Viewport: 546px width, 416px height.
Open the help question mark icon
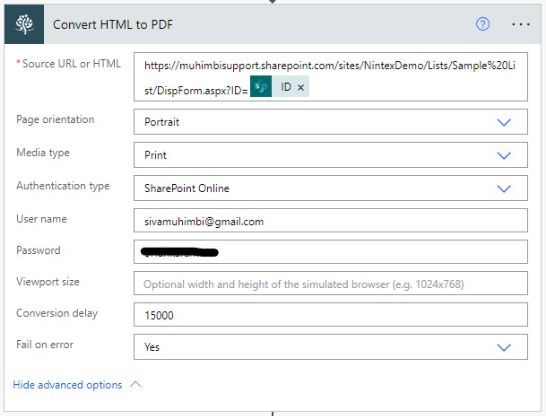483,24
